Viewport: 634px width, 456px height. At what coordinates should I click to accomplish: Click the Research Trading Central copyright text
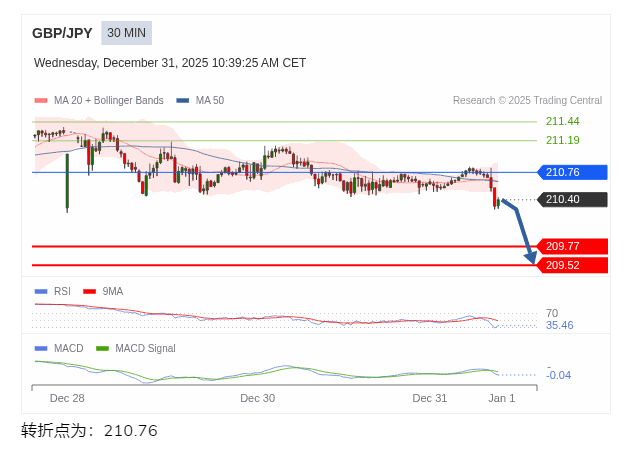pyautogui.click(x=527, y=100)
